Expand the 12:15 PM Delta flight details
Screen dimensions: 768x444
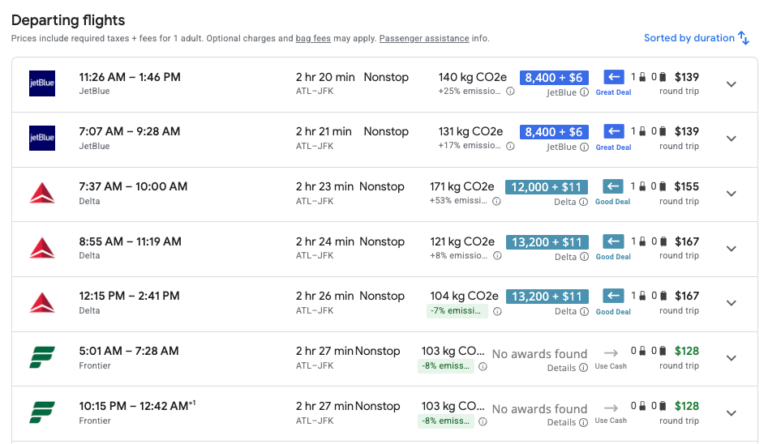731,303
